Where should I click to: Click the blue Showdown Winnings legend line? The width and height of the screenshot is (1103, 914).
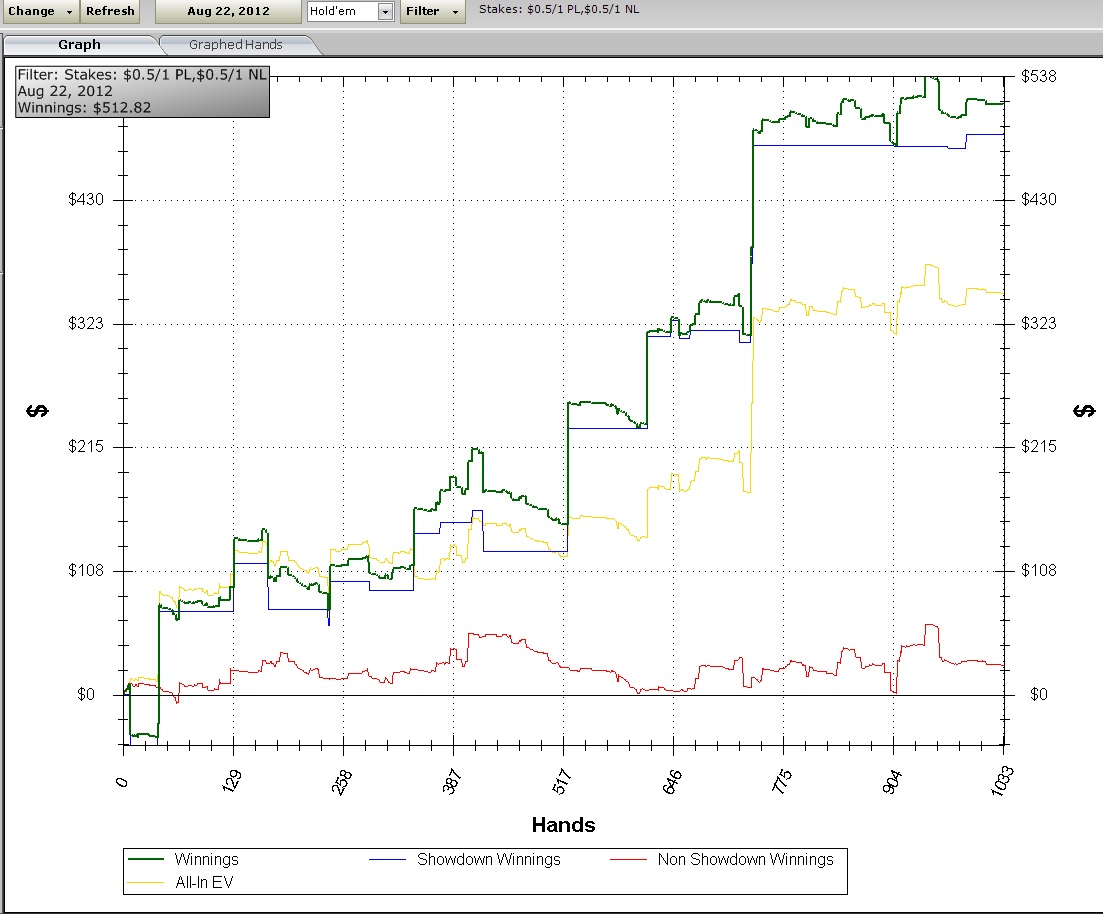389,859
